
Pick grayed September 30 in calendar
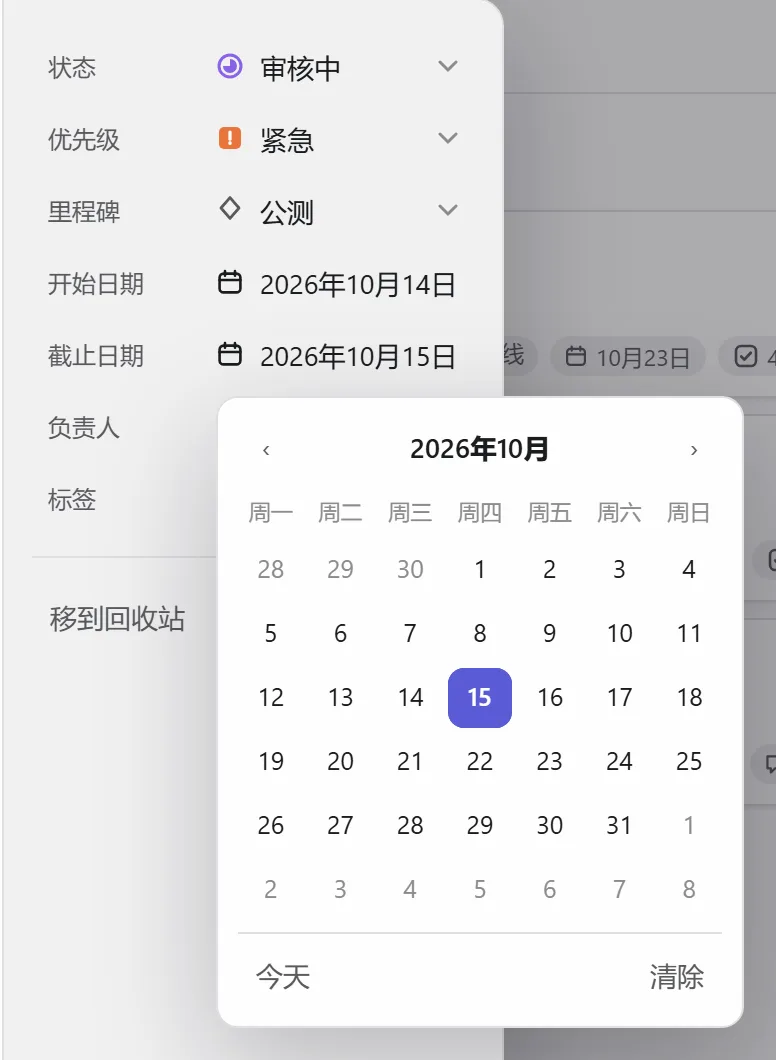[x=410, y=569]
